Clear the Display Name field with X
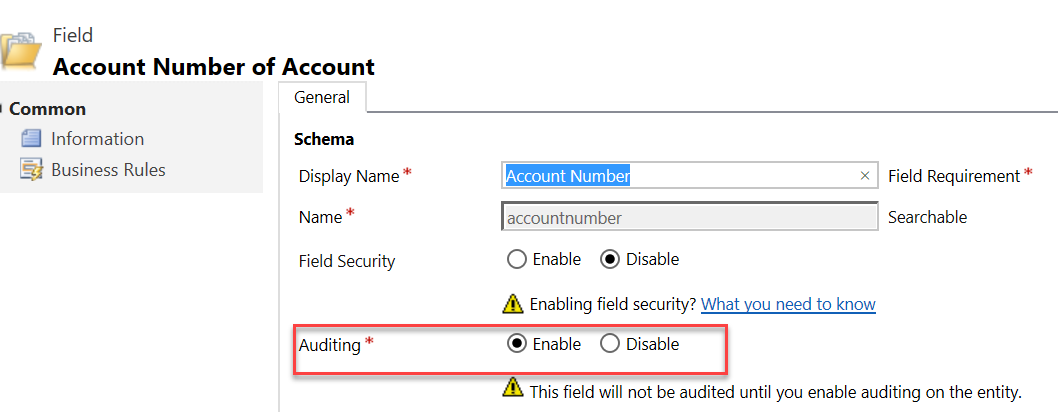This screenshot has height=412, width=1058. (865, 176)
